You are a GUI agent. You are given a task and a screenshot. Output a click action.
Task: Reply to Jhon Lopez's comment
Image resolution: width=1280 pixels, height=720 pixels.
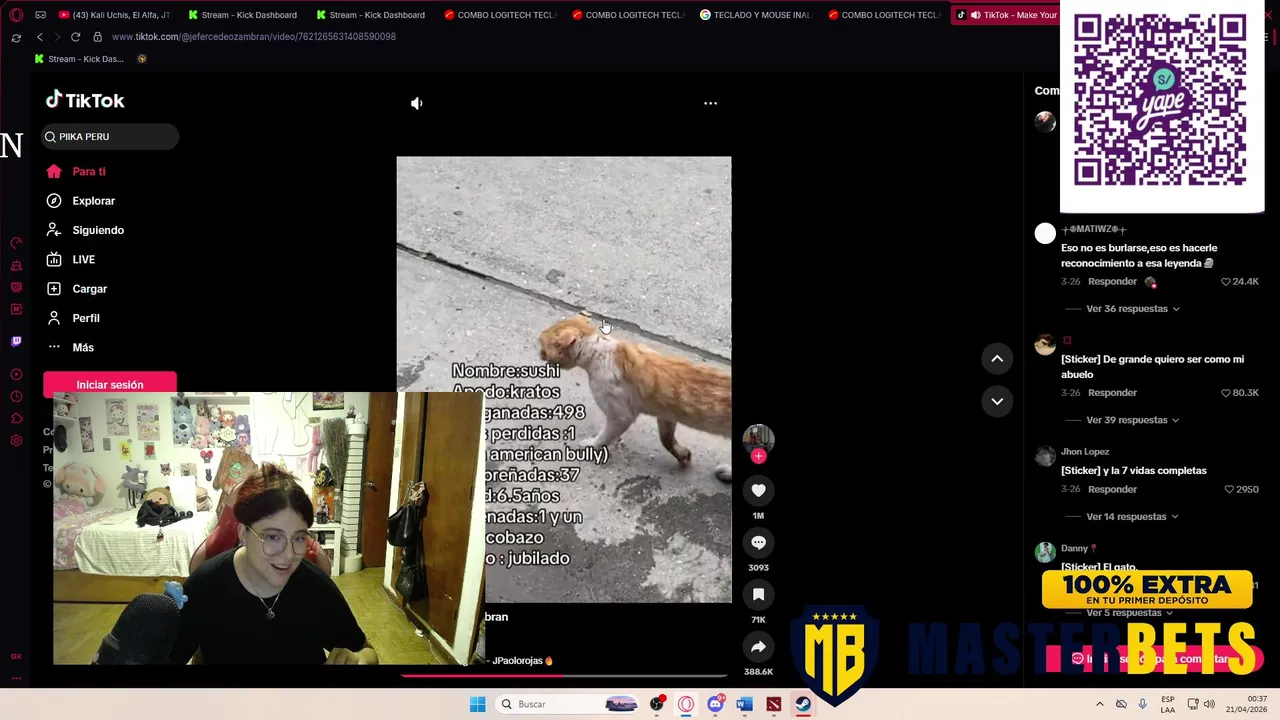tap(1112, 489)
